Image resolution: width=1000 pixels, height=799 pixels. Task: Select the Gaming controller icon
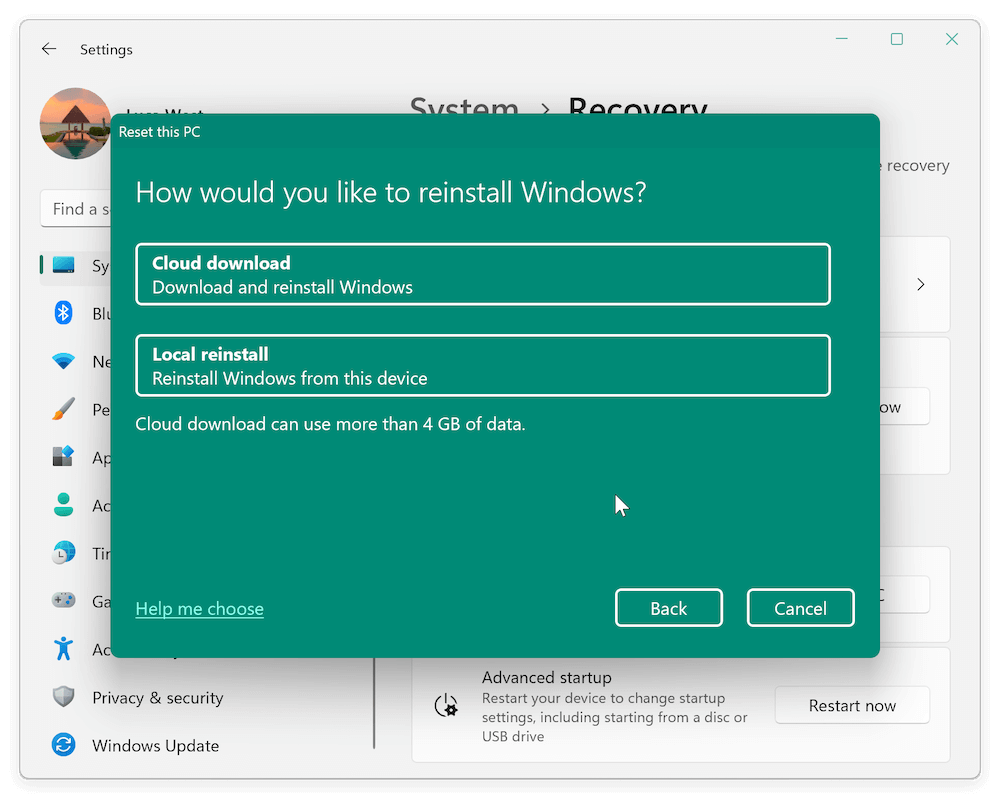(x=63, y=600)
